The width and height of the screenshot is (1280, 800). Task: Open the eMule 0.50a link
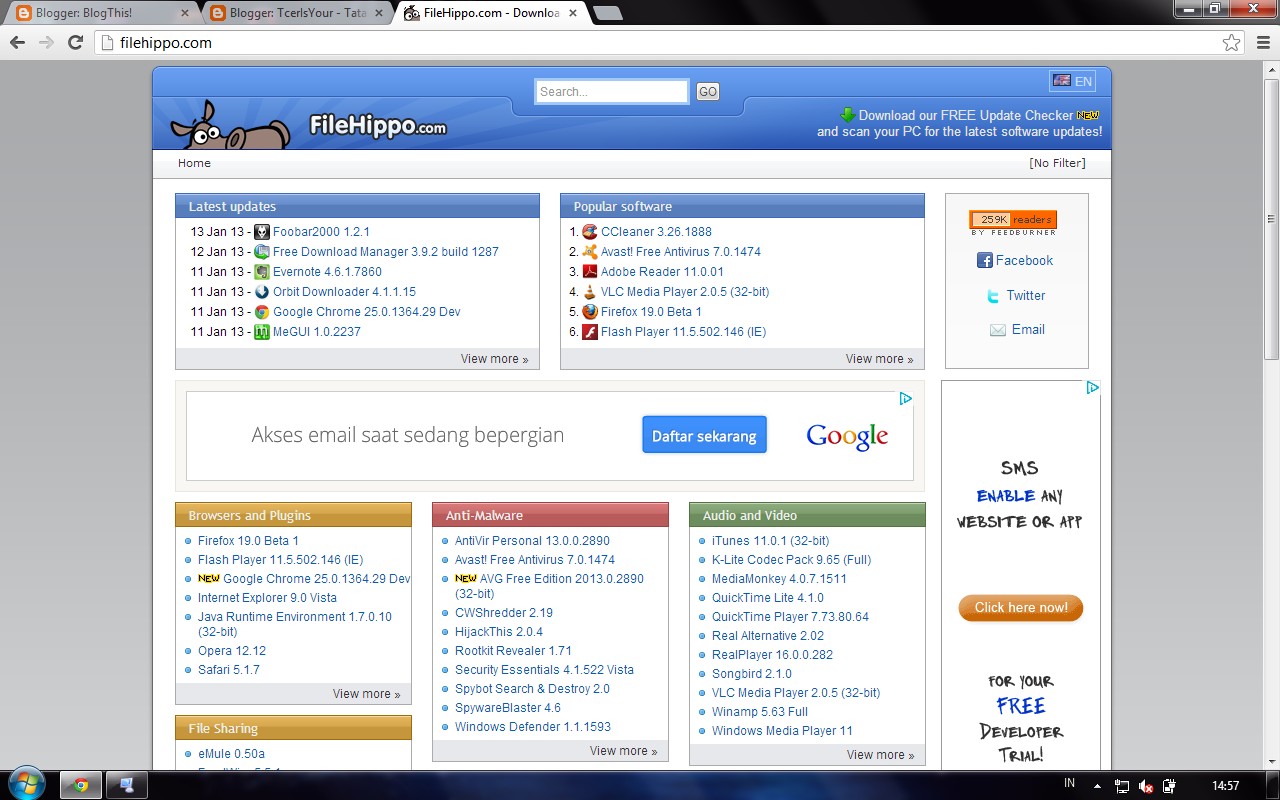[231, 754]
